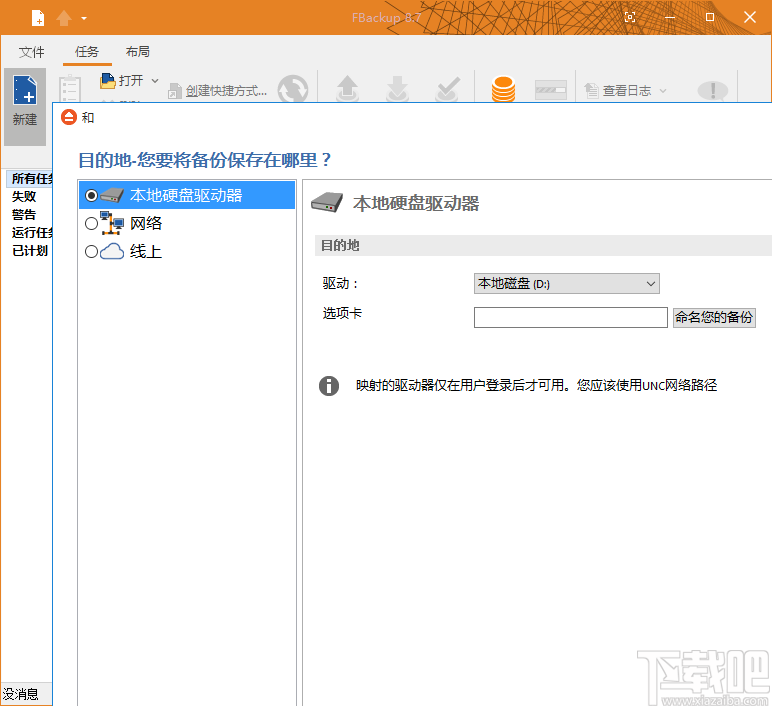Click the hard drive icon in destination list
772x706 pixels.
tap(112, 196)
